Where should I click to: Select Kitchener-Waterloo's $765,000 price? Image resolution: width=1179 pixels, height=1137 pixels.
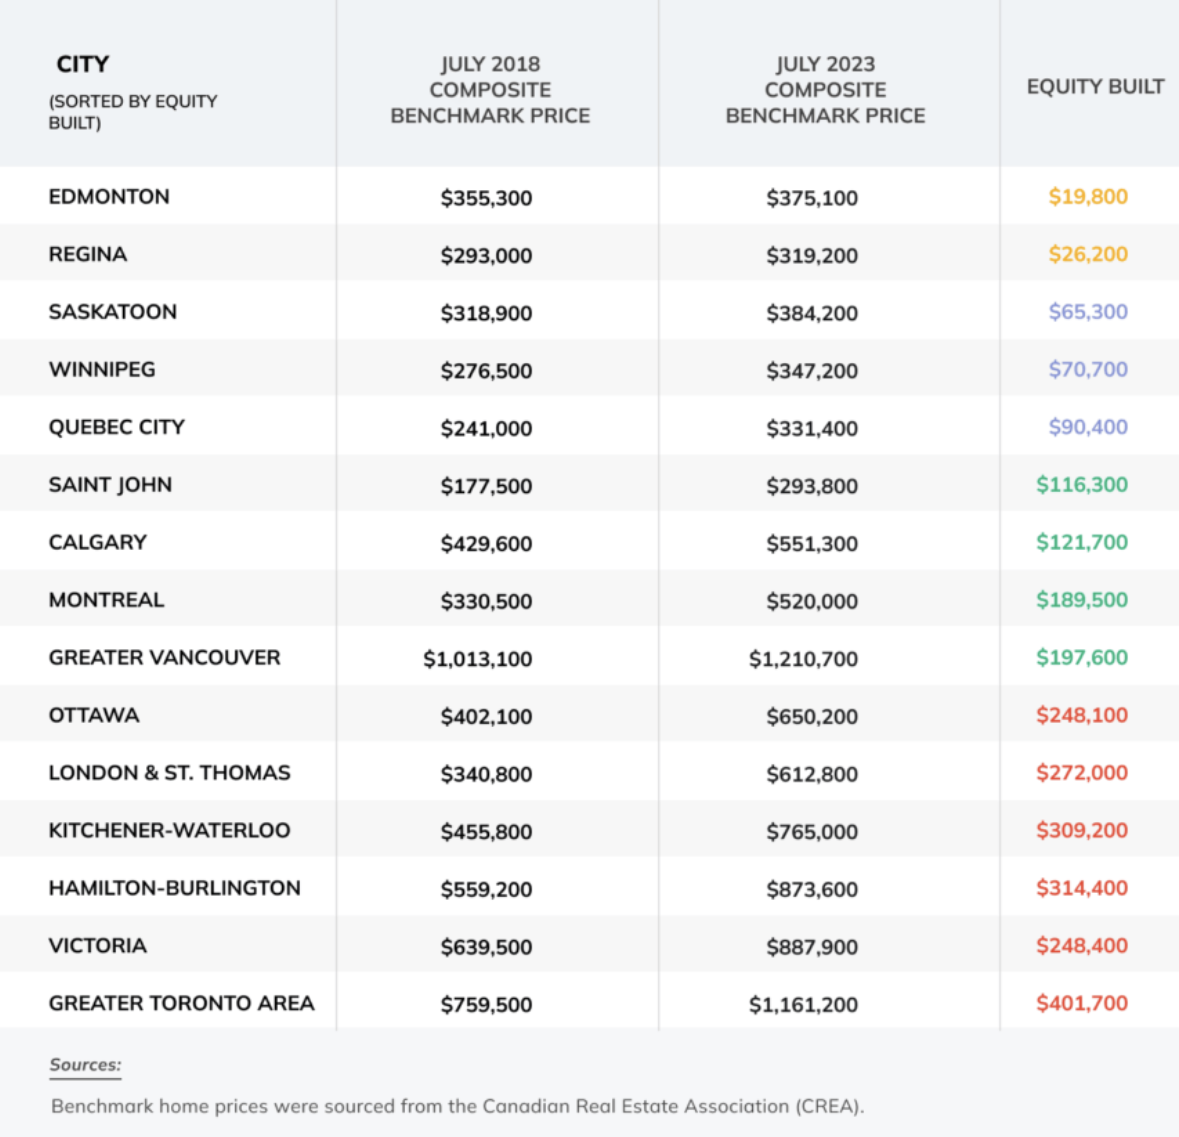pos(812,832)
